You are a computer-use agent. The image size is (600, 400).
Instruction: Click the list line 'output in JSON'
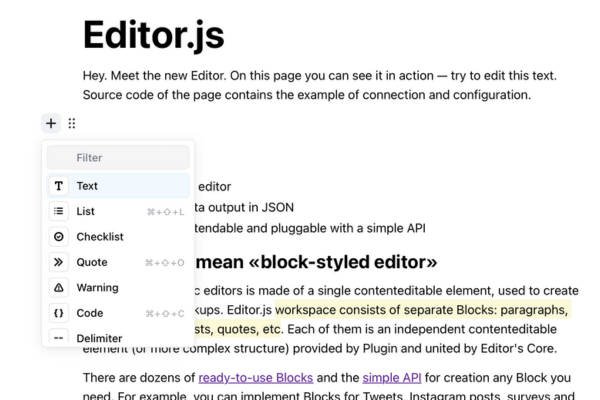click(251, 207)
